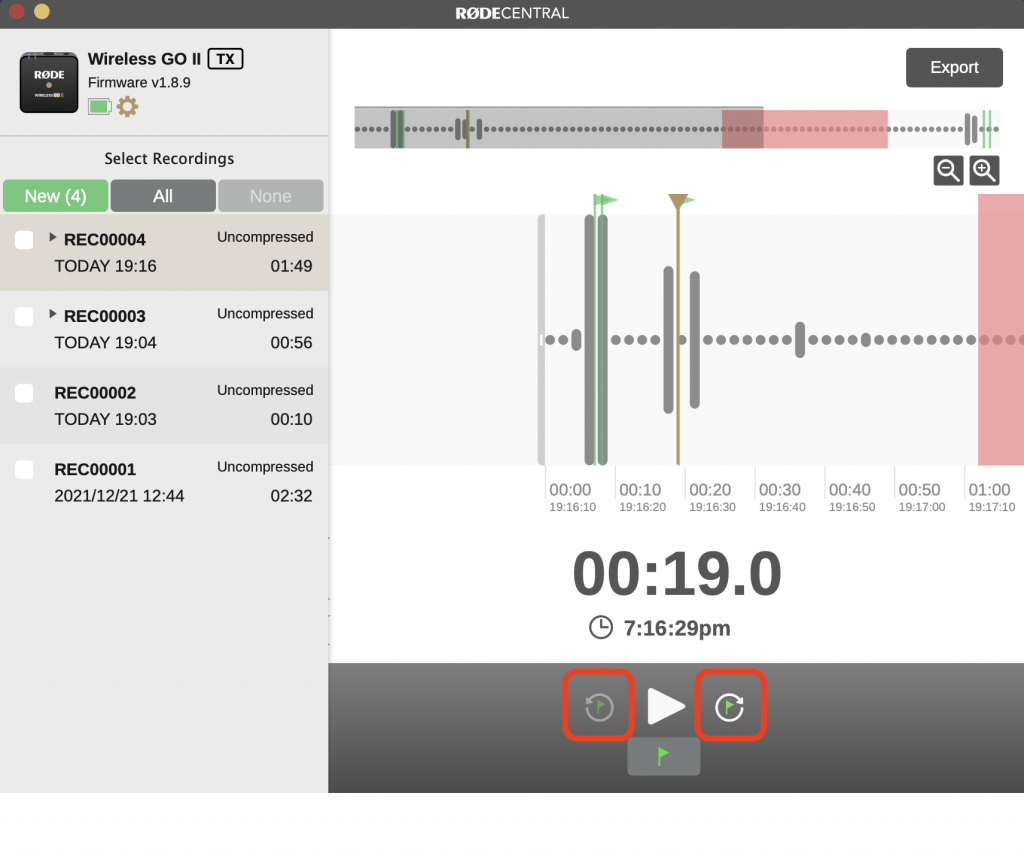Tick the REC00003 checkbox

coord(24,316)
